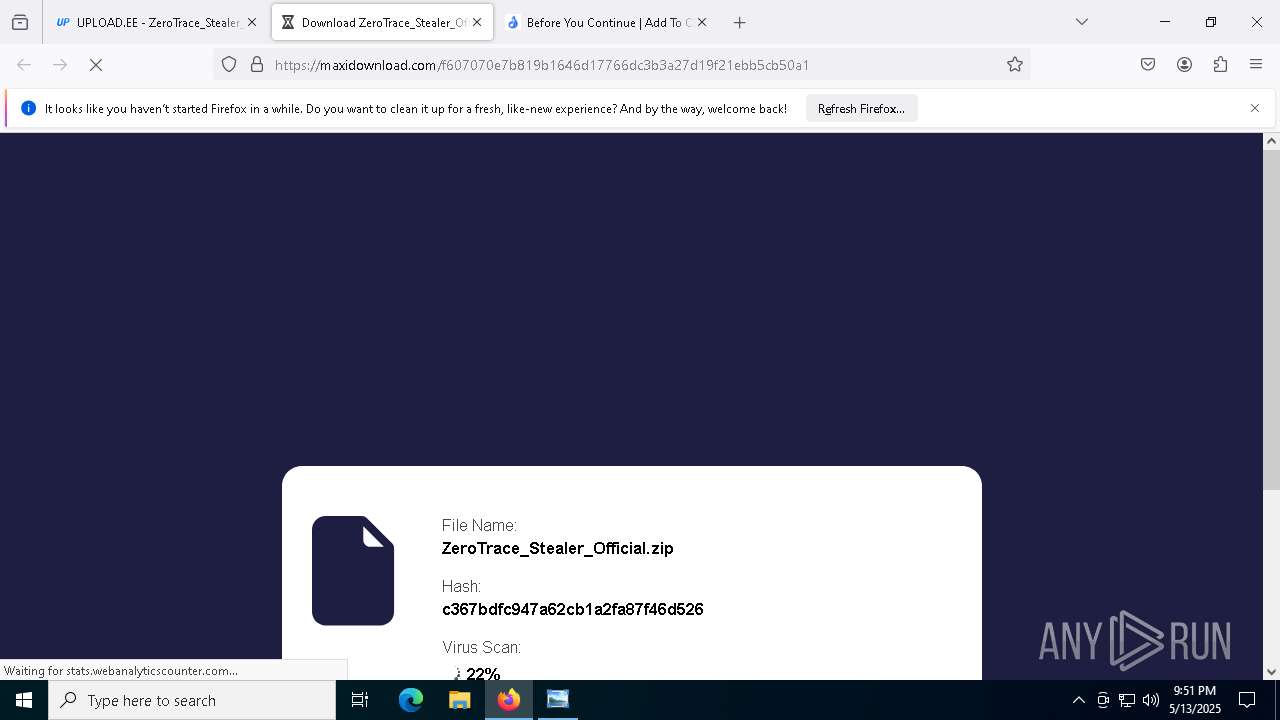Expand the list all tabs chevron
Image resolution: width=1280 pixels, height=720 pixels.
1081,22
